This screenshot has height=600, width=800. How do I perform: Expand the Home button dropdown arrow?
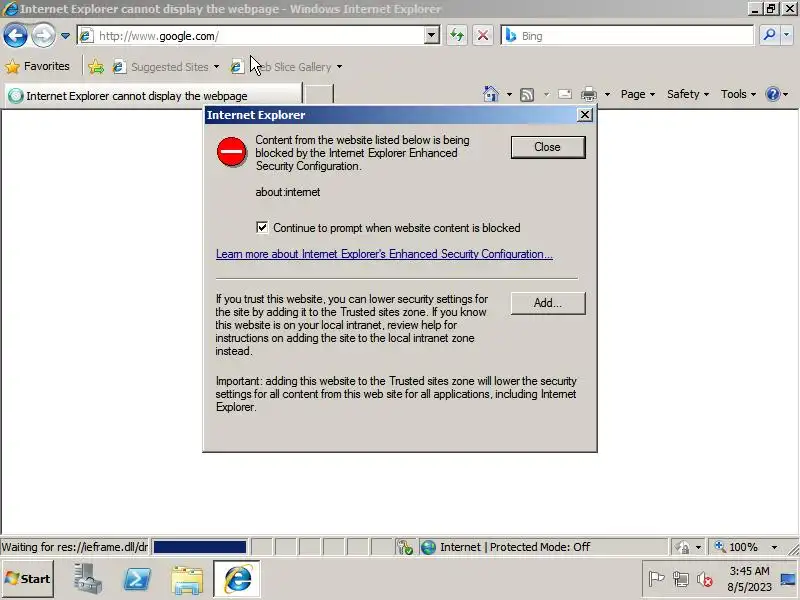pyautogui.click(x=509, y=94)
